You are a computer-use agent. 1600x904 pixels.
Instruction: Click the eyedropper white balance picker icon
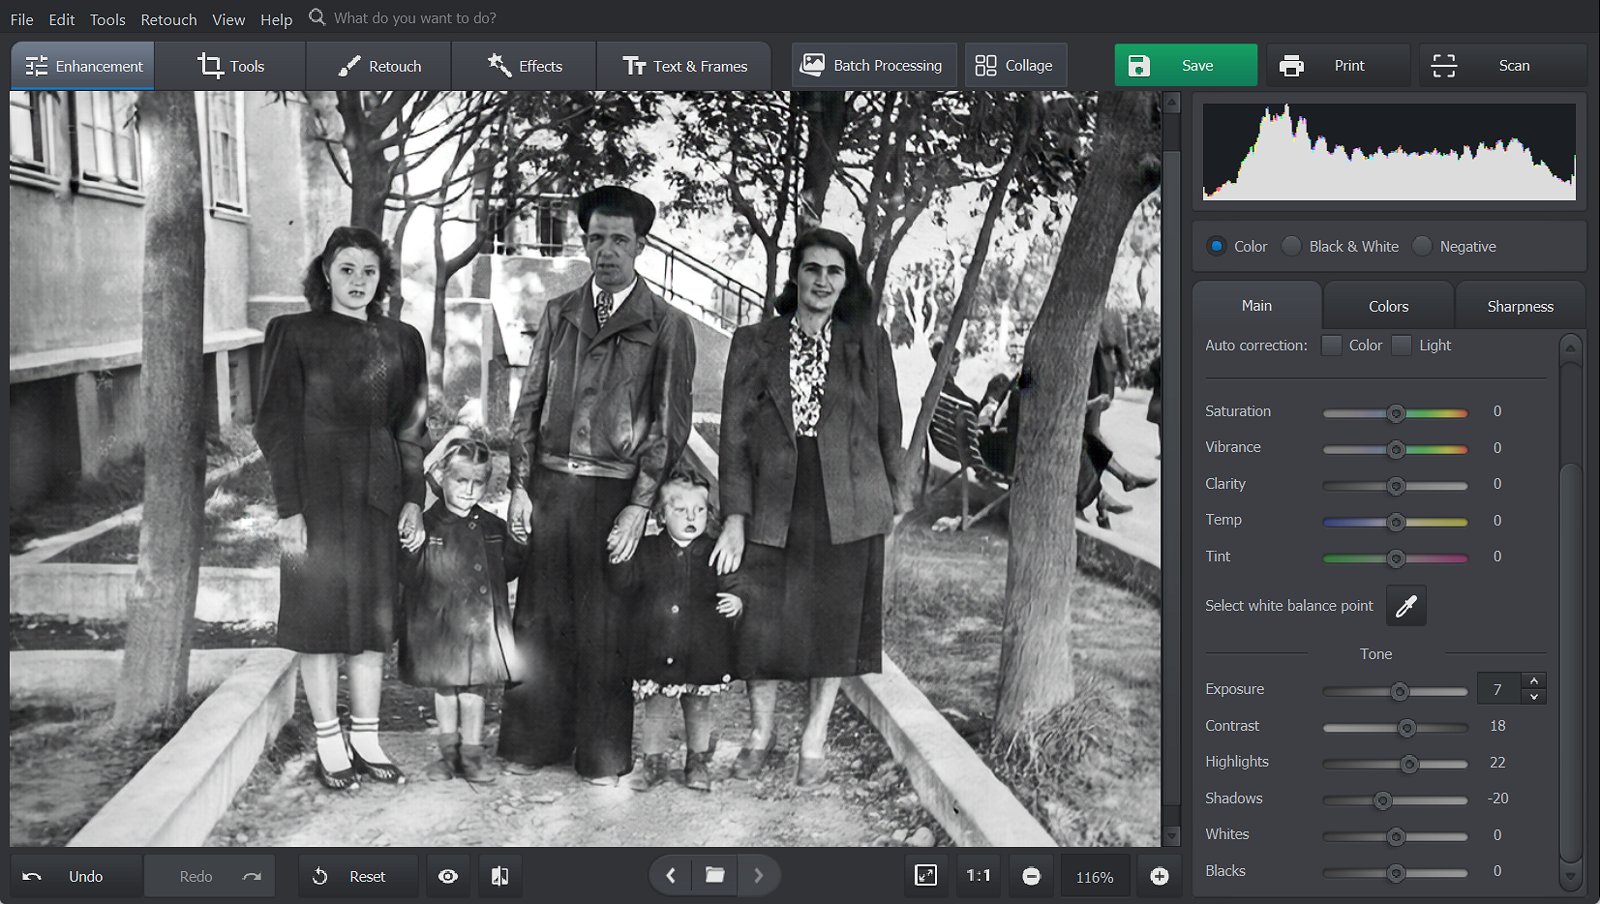[x=1406, y=606]
